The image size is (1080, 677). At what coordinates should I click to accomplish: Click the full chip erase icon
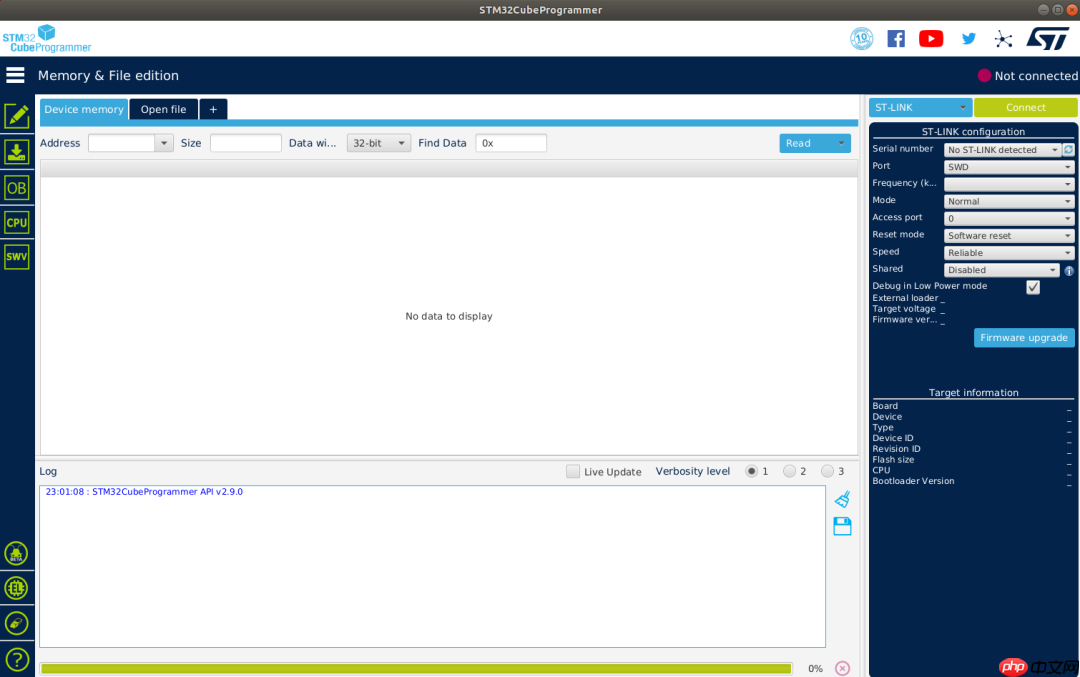tap(16, 623)
